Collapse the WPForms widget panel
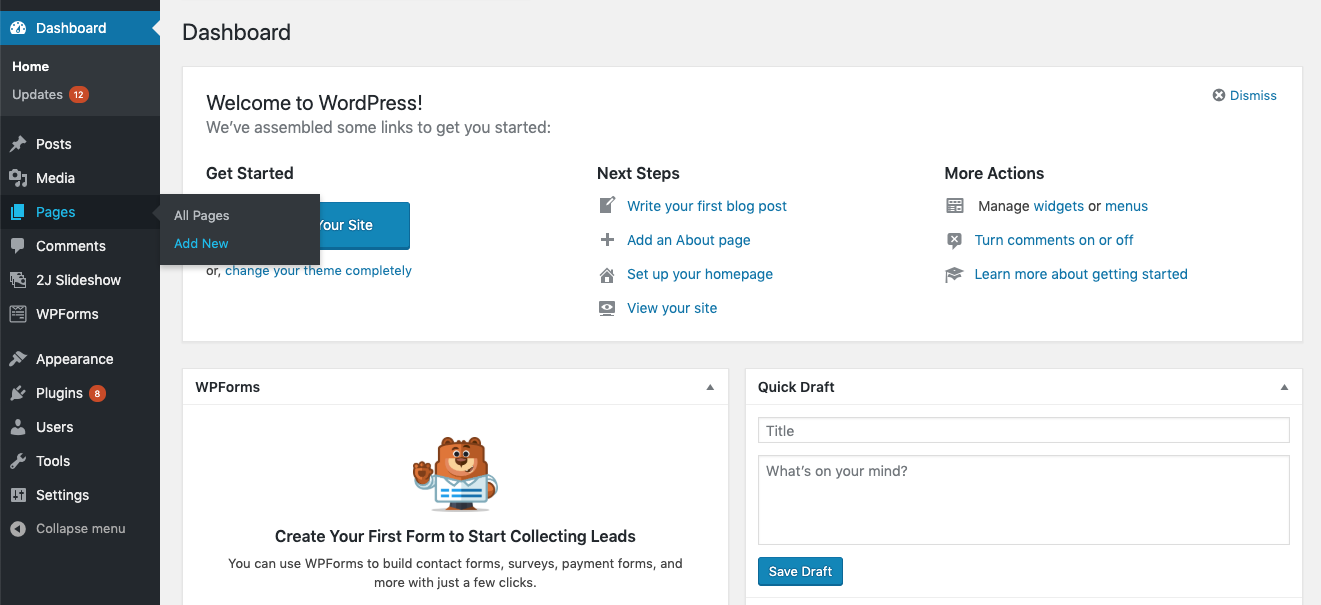The width and height of the screenshot is (1321, 605). (710, 387)
